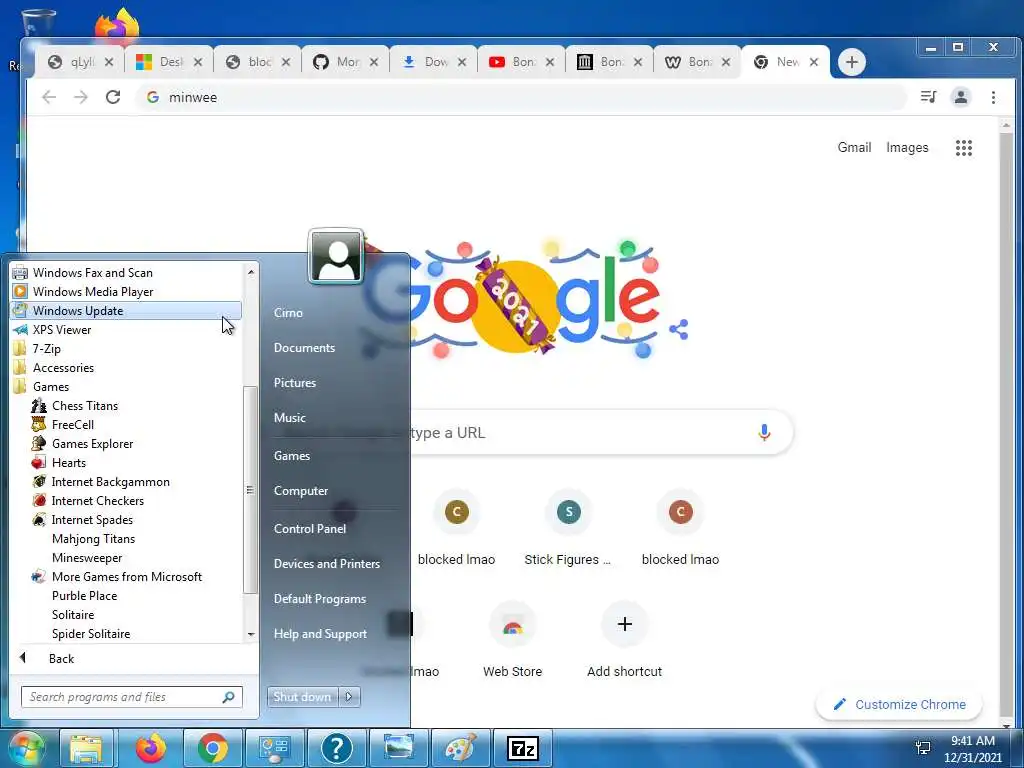Image resolution: width=1024 pixels, height=768 pixels.
Task: Launch Chess Titans
Action: (x=85, y=406)
